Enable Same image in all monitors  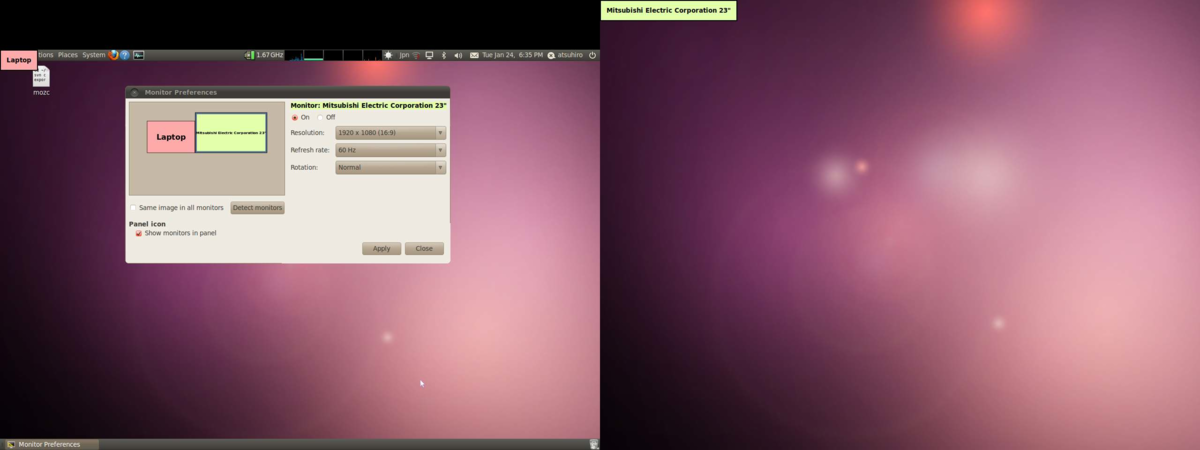tap(133, 208)
